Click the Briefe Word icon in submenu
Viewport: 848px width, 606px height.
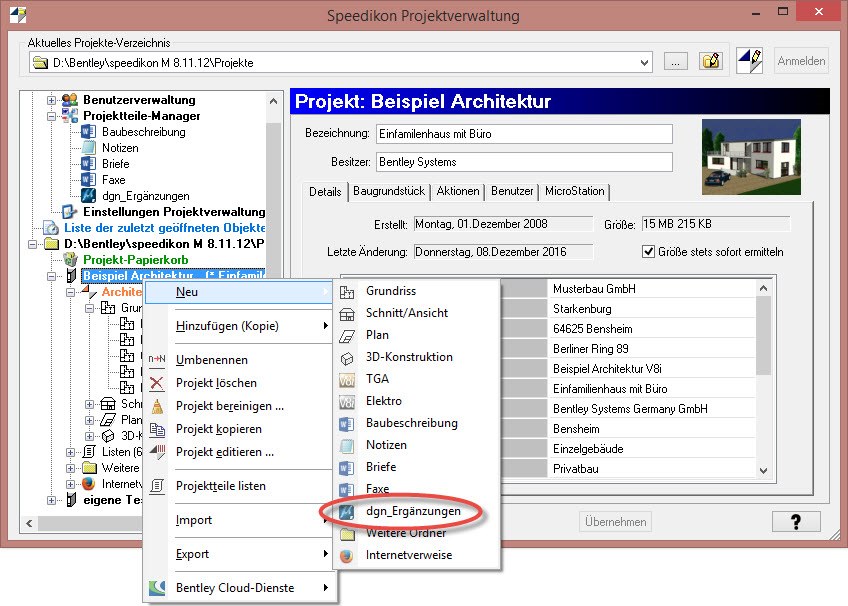click(x=347, y=468)
